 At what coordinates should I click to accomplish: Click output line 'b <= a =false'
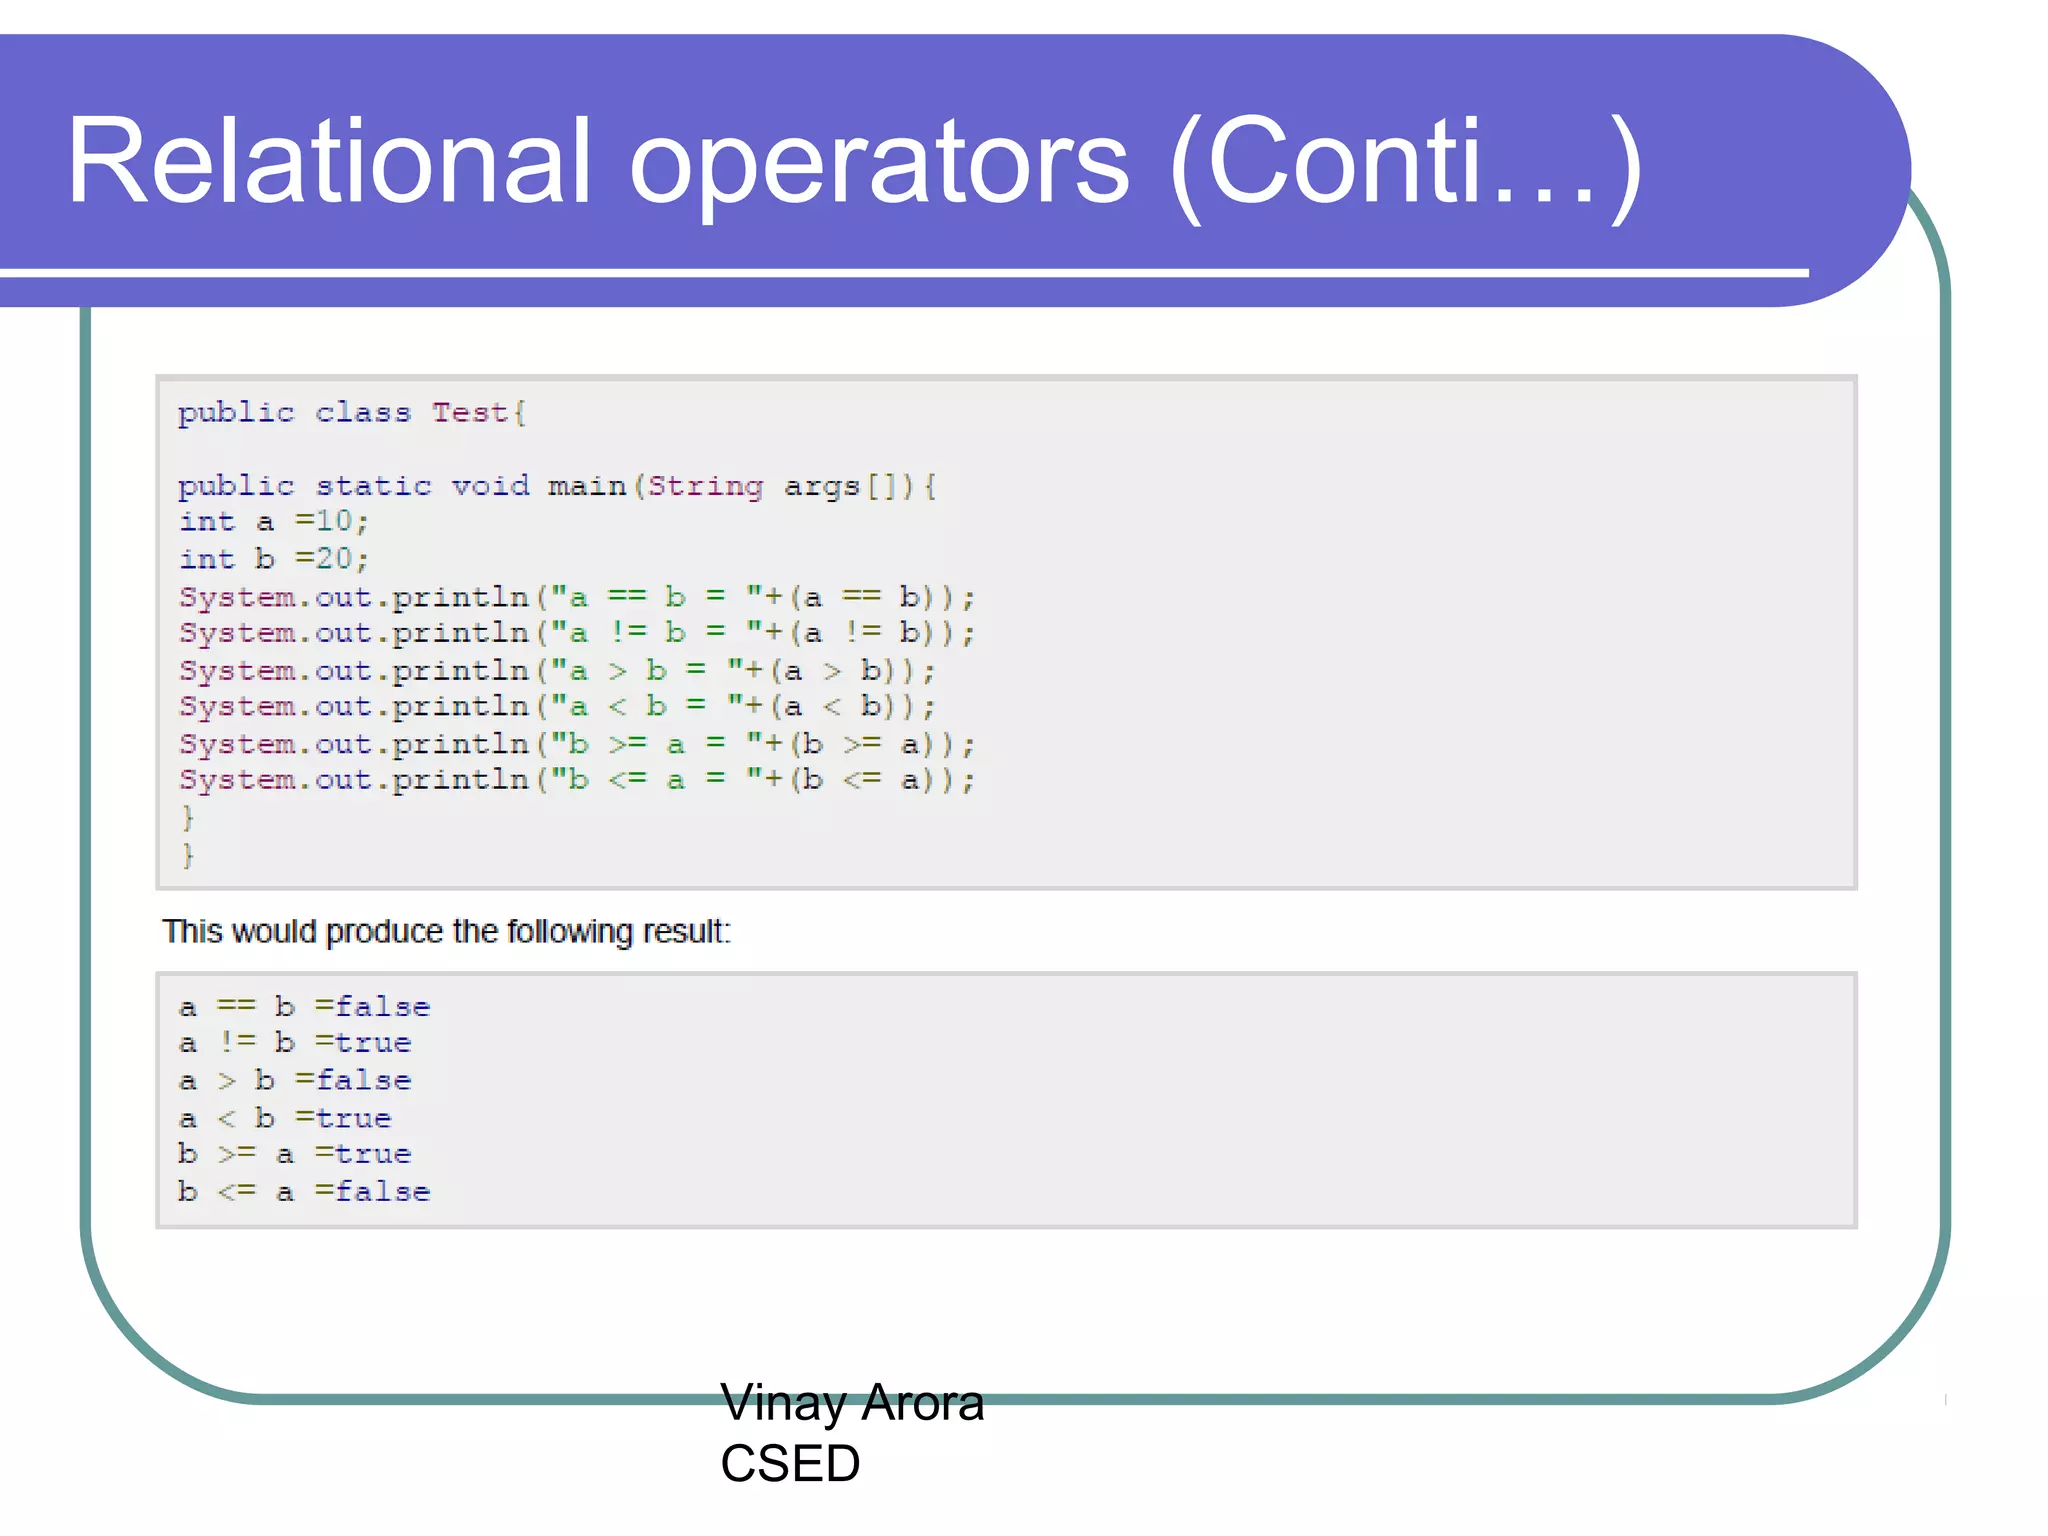coord(304,1192)
